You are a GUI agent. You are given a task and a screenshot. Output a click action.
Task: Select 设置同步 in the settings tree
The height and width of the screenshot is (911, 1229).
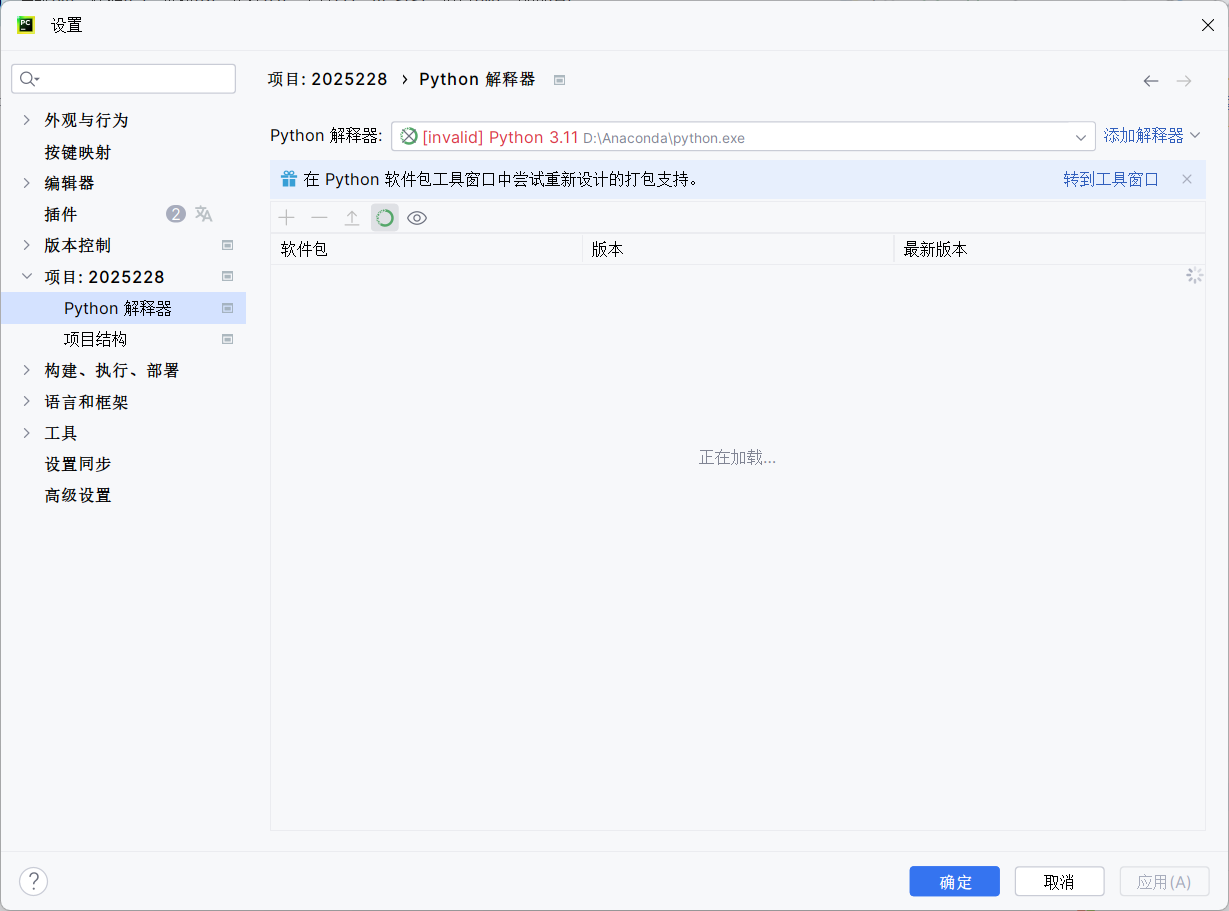click(x=78, y=464)
